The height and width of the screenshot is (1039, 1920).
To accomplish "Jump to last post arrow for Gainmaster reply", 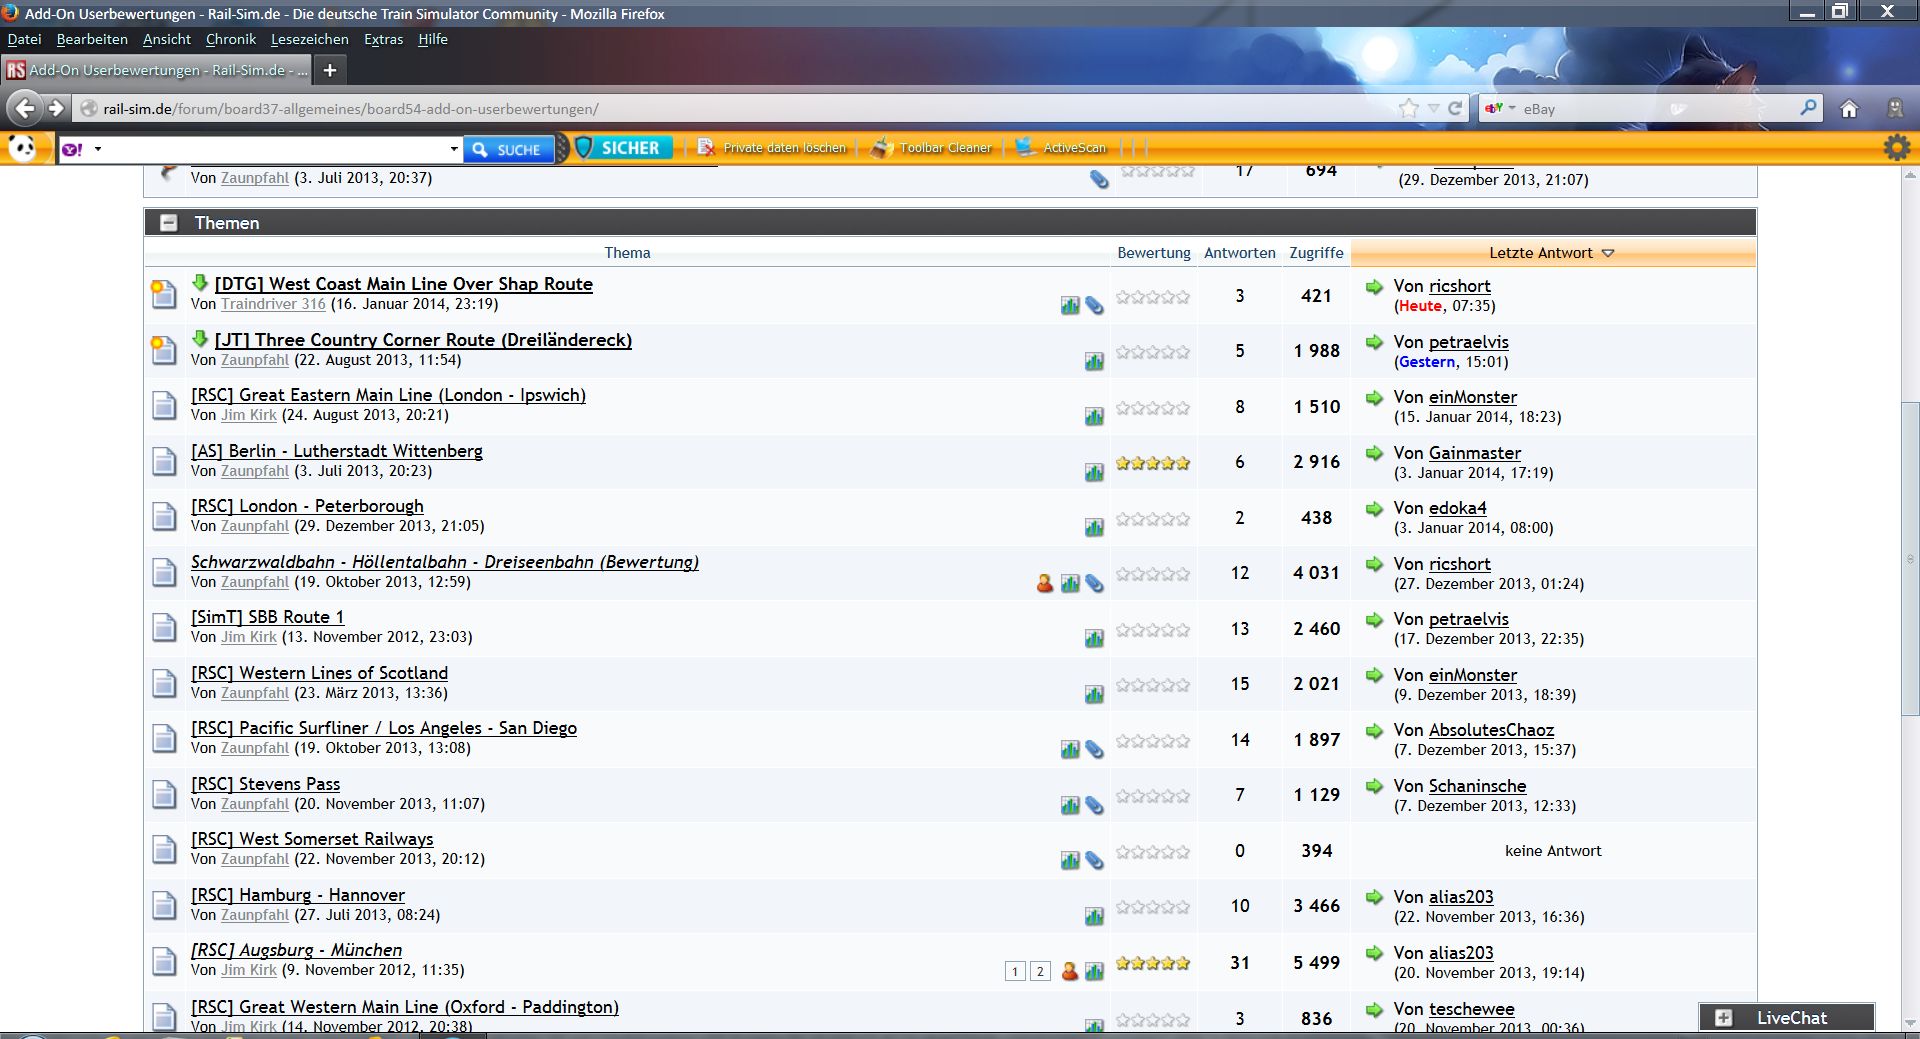I will coord(1374,453).
